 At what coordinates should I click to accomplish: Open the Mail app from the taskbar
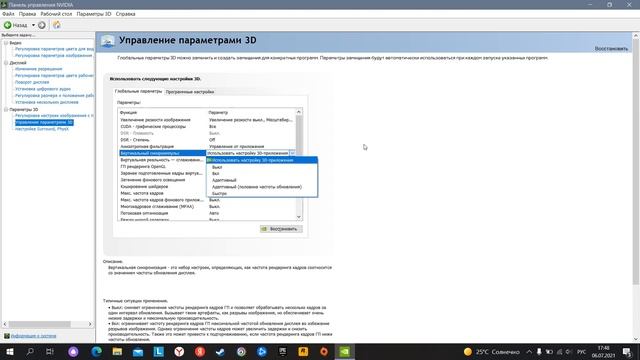(138, 352)
